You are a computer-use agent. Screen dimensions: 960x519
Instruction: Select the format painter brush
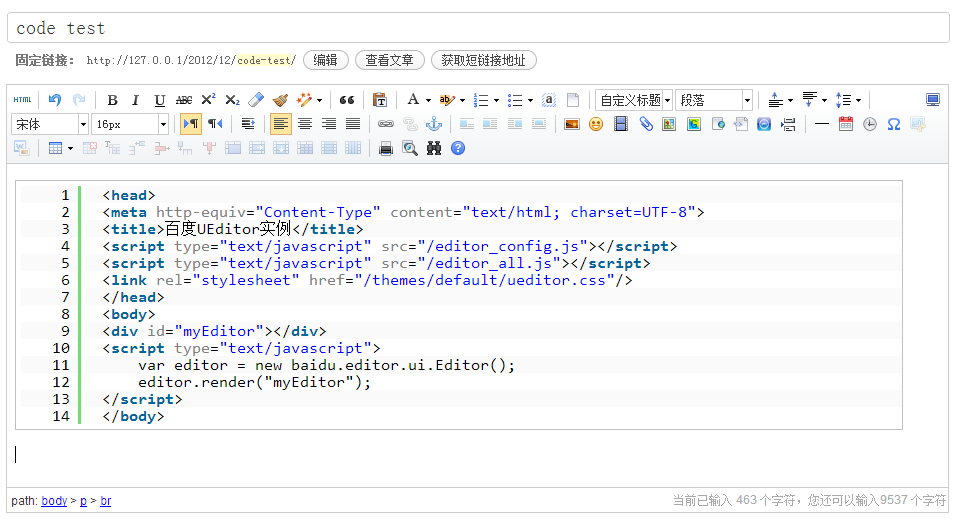(x=280, y=100)
